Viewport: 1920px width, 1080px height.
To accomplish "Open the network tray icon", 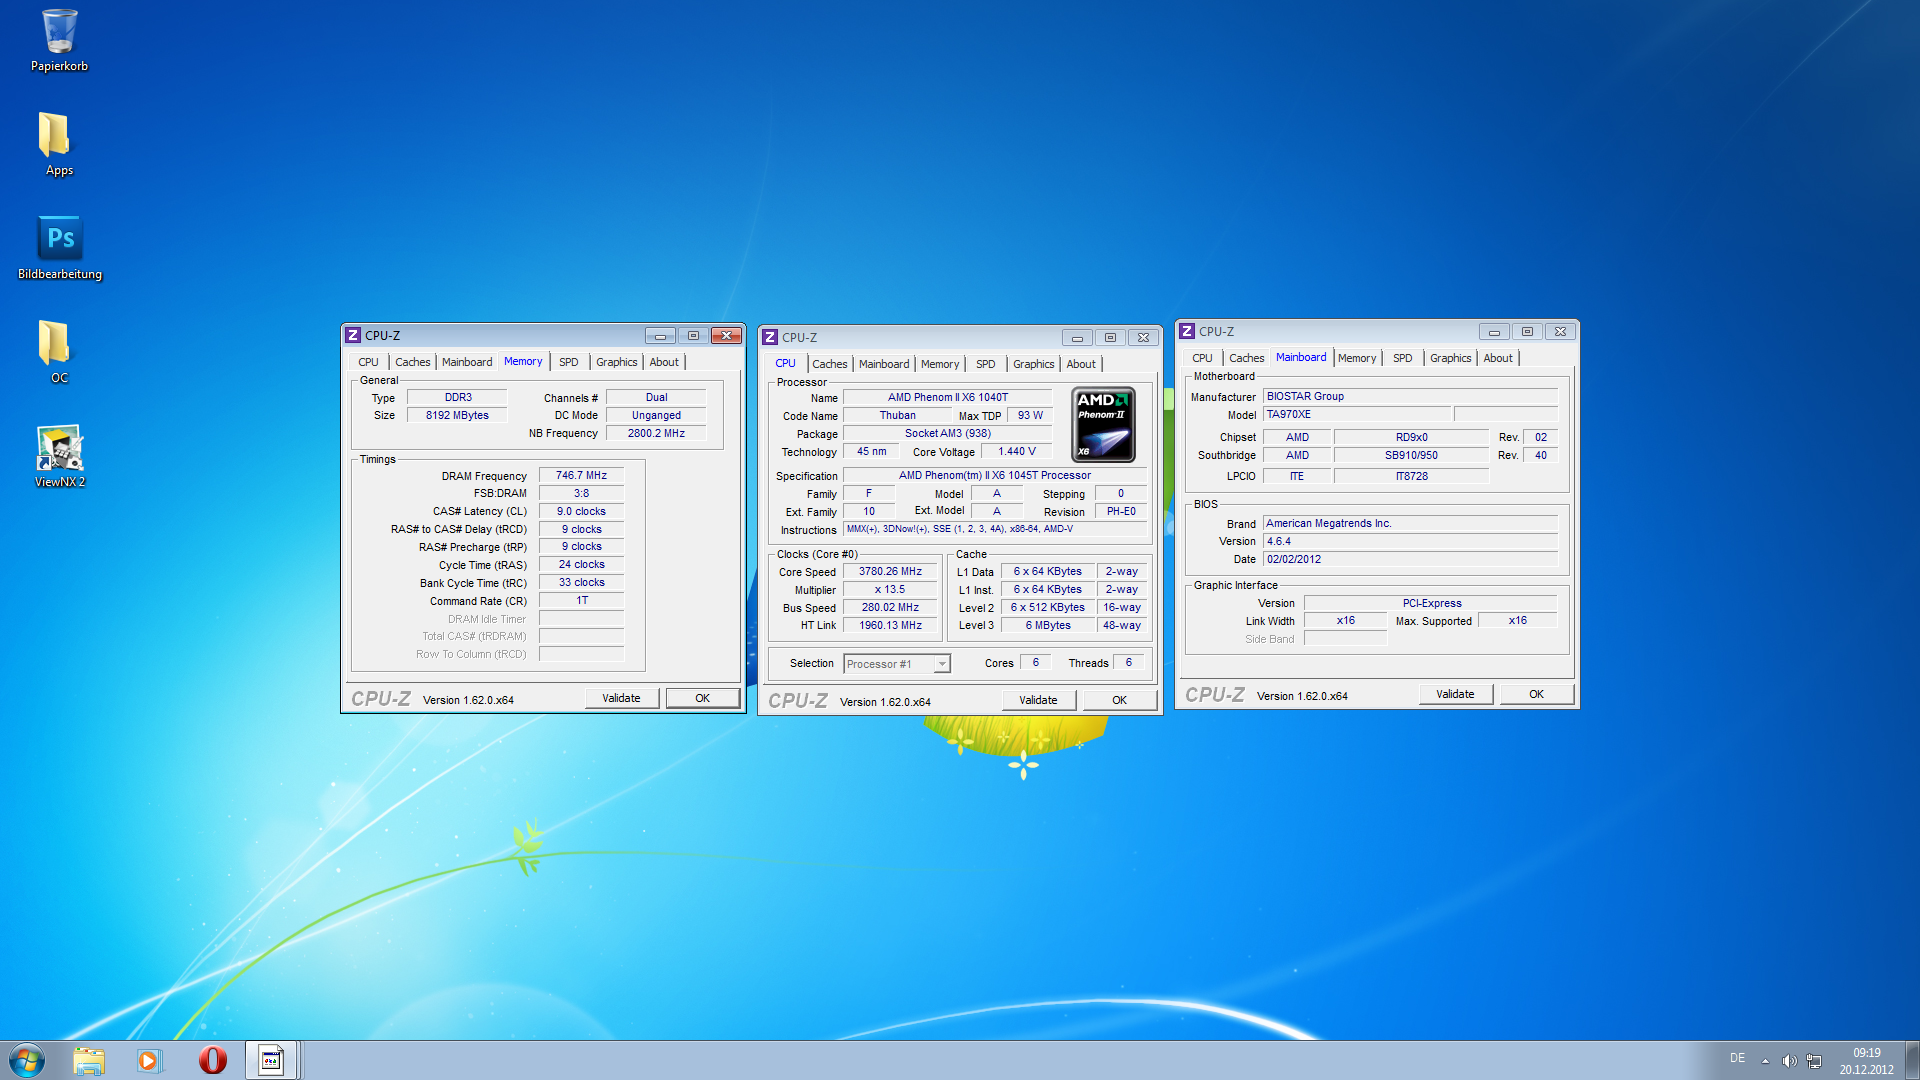I will click(x=1814, y=1060).
